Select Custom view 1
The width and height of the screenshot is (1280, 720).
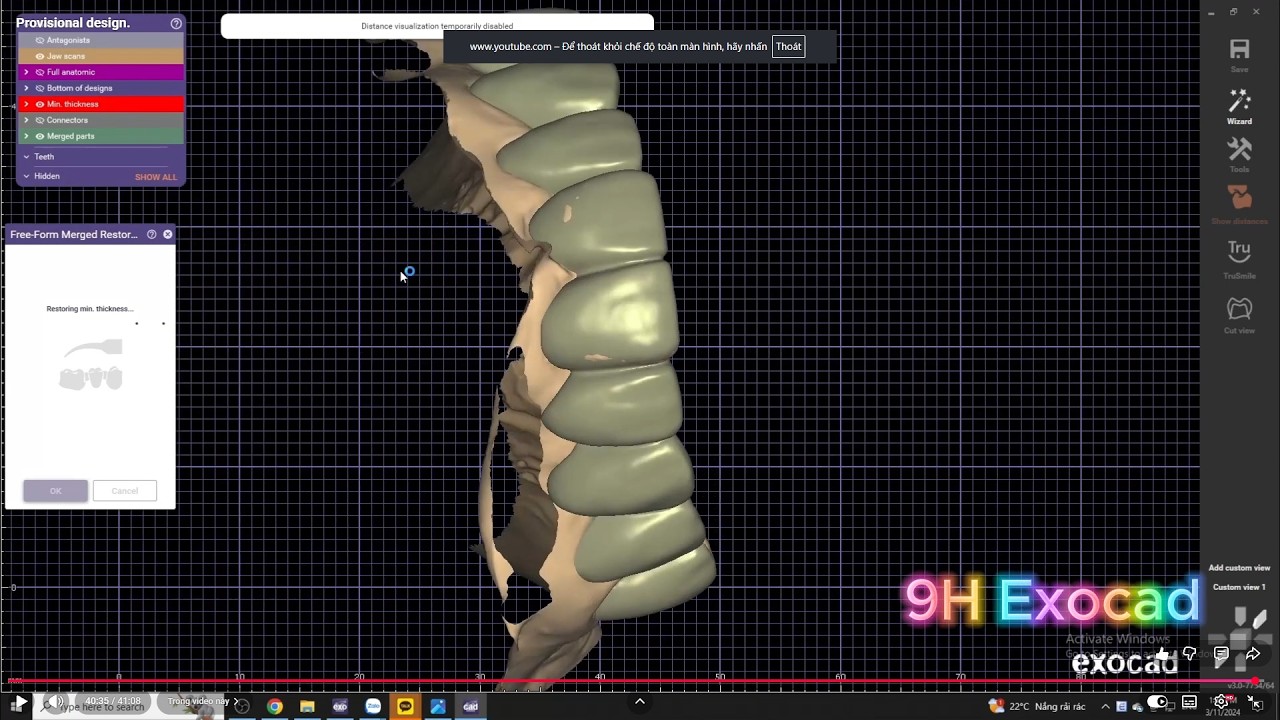coord(1239,587)
